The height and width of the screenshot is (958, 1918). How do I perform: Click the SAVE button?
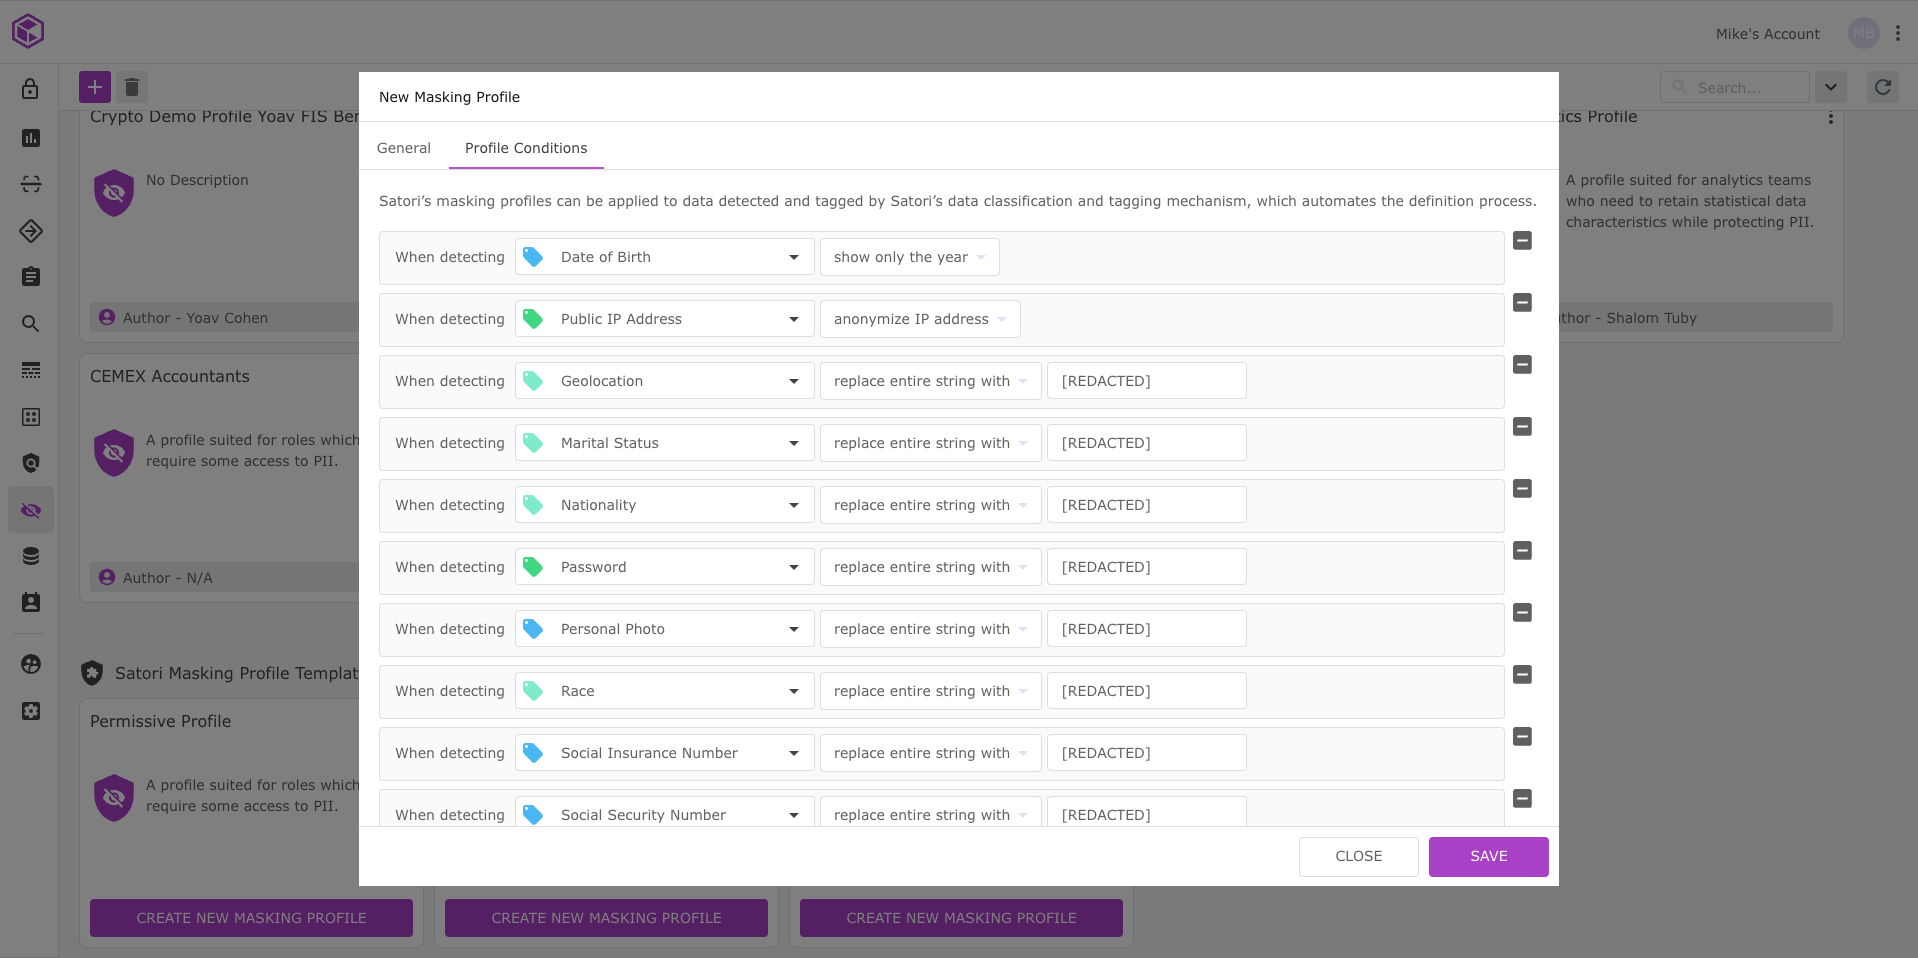pyautogui.click(x=1488, y=856)
